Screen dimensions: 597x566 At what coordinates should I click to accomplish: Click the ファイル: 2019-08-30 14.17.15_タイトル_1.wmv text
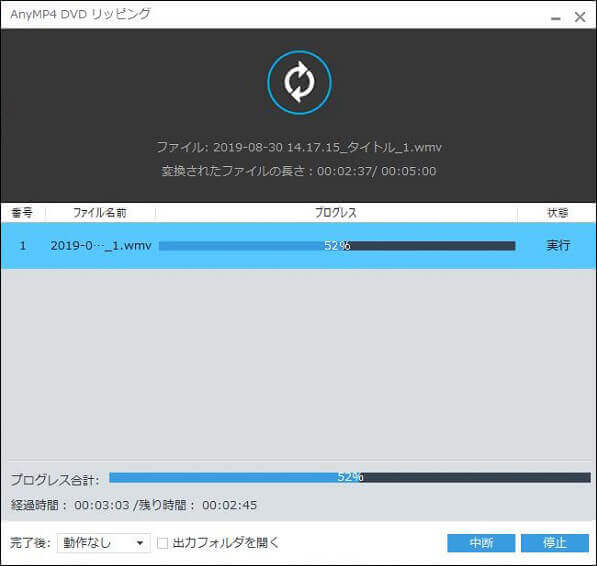click(x=299, y=147)
